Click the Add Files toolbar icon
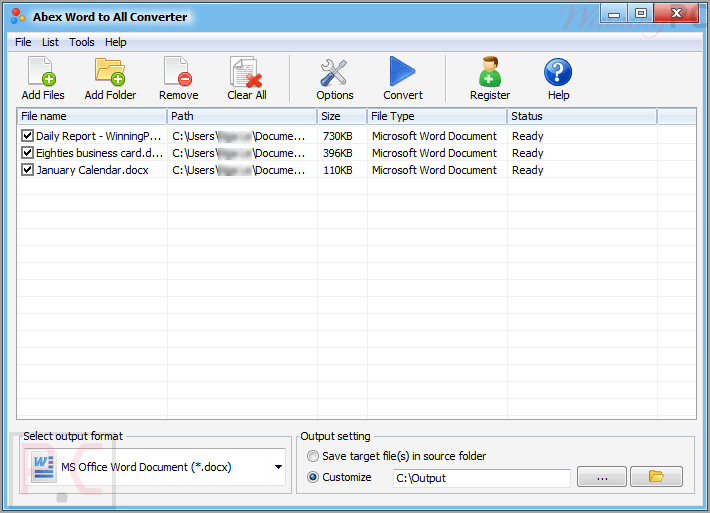The image size is (710, 513). tap(42, 72)
